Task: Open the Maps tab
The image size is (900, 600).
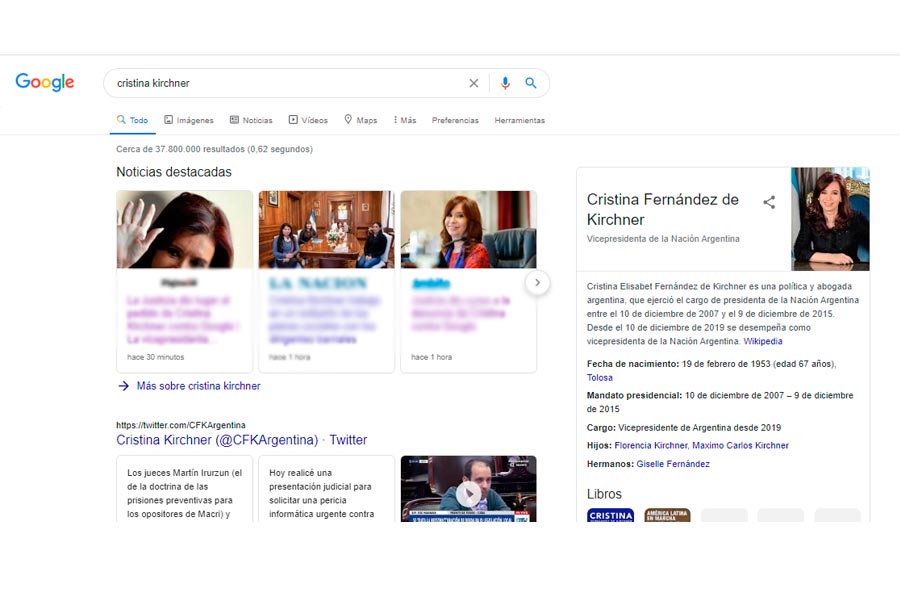Action: click(361, 120)
